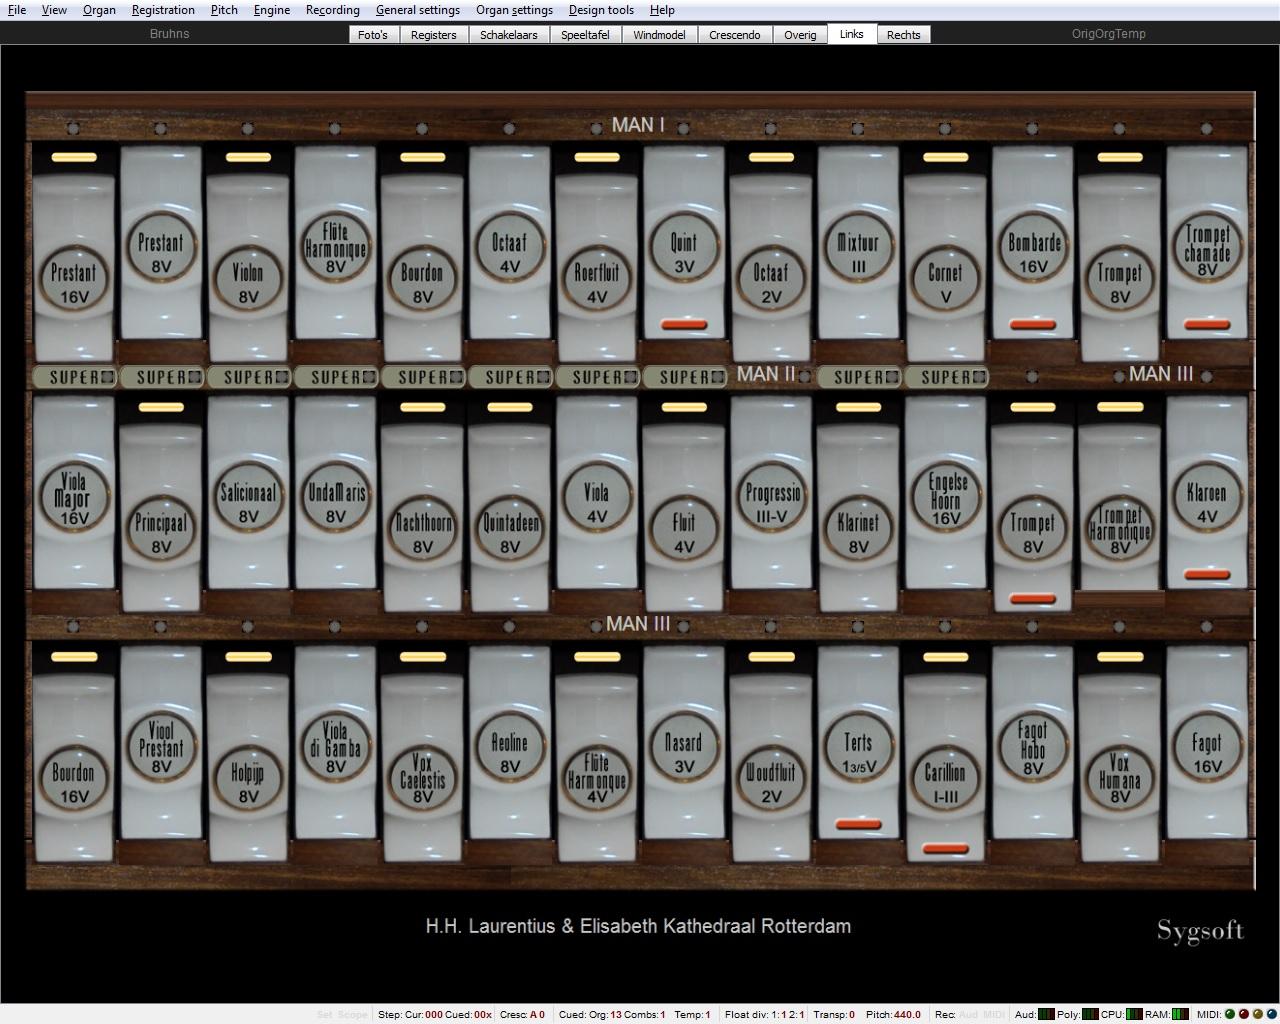This screenshot has width=1280, height=1024.
Task: Toggle the Trompet chamade 8V stop
Action: [1207, 250]
